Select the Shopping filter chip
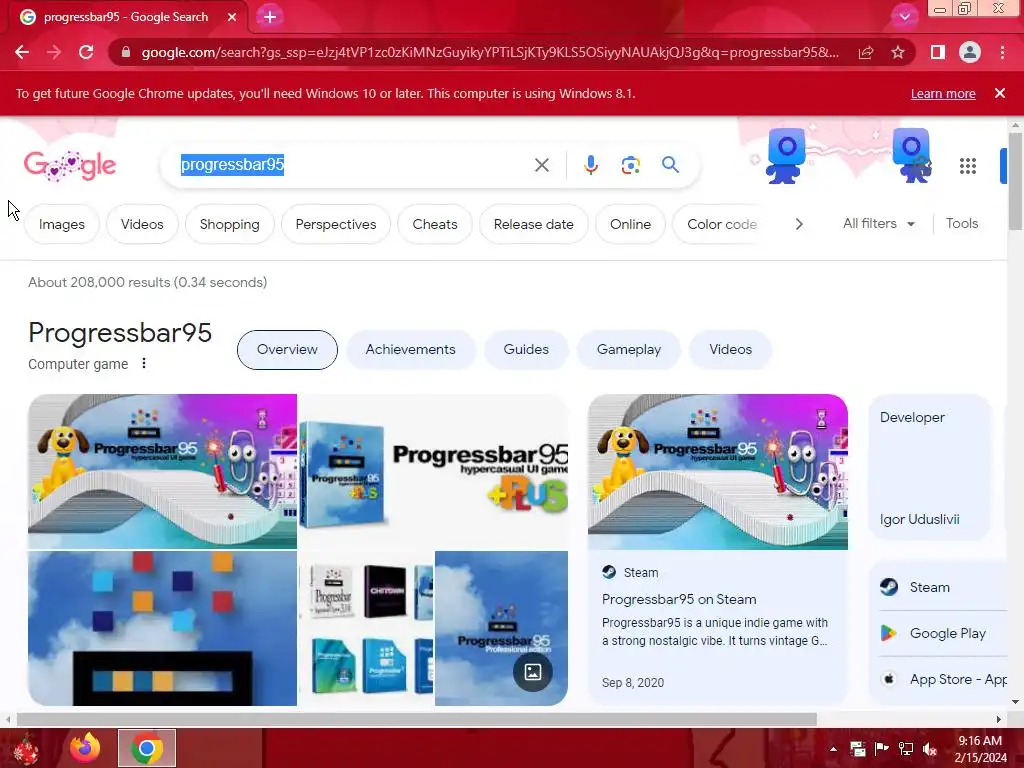1024x768 pixels. pyautogui.click(x=229, y=224)
